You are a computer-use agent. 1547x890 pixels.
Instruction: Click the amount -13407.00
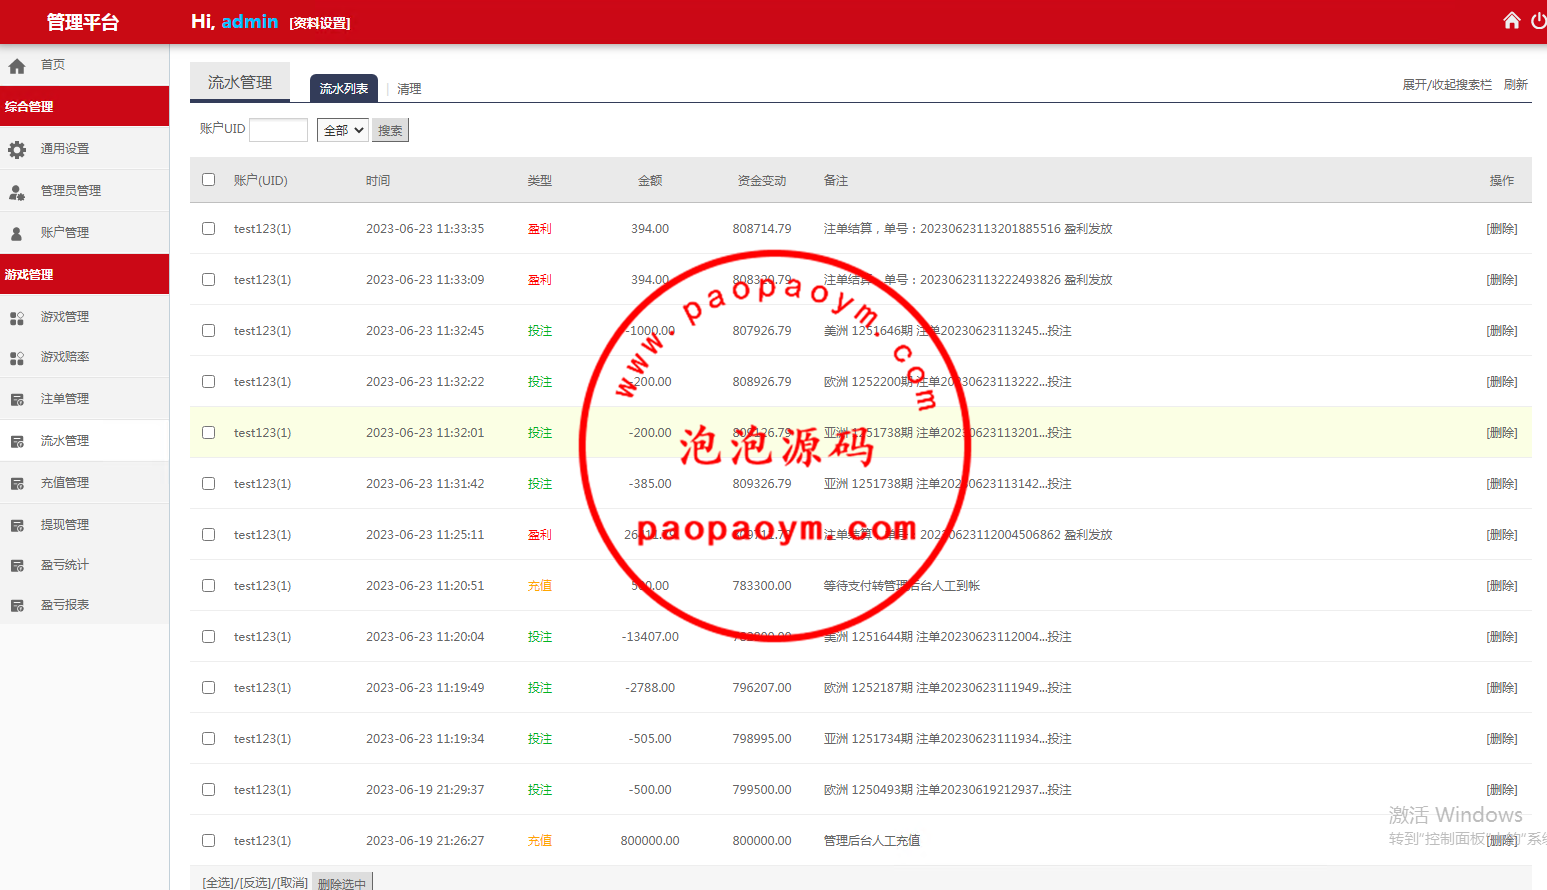650,637
